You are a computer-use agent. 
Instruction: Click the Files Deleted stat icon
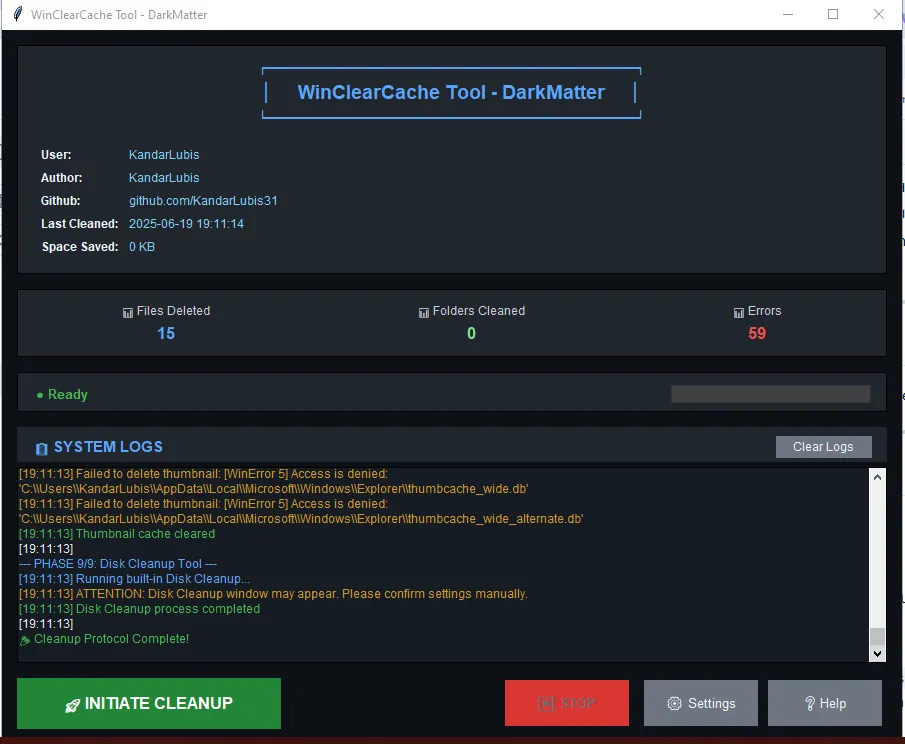click(127, 311)
